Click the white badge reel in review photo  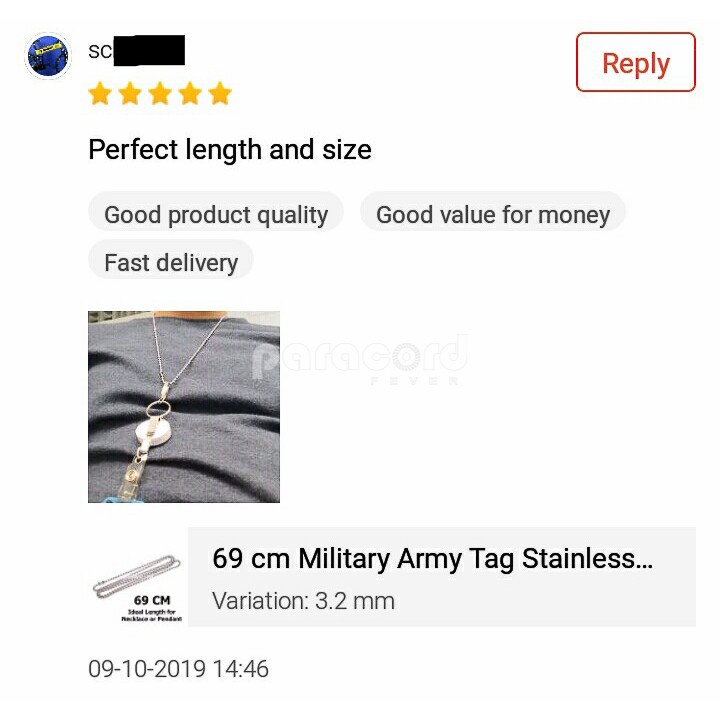(154, 432)
